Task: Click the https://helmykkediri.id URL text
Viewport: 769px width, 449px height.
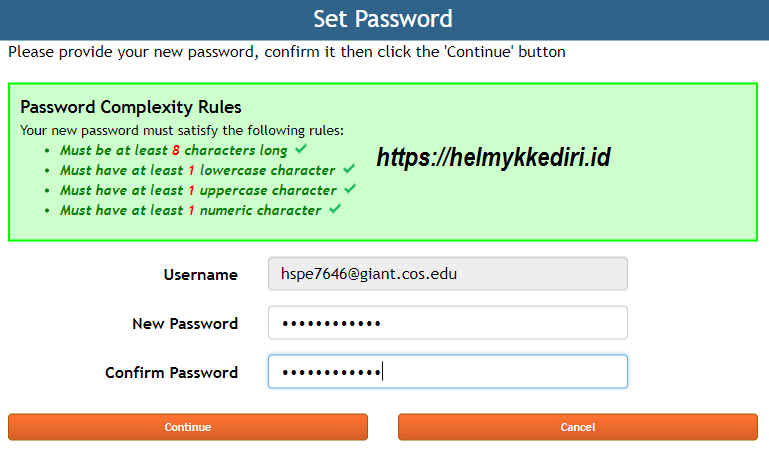Action: [x=493, y=157]
